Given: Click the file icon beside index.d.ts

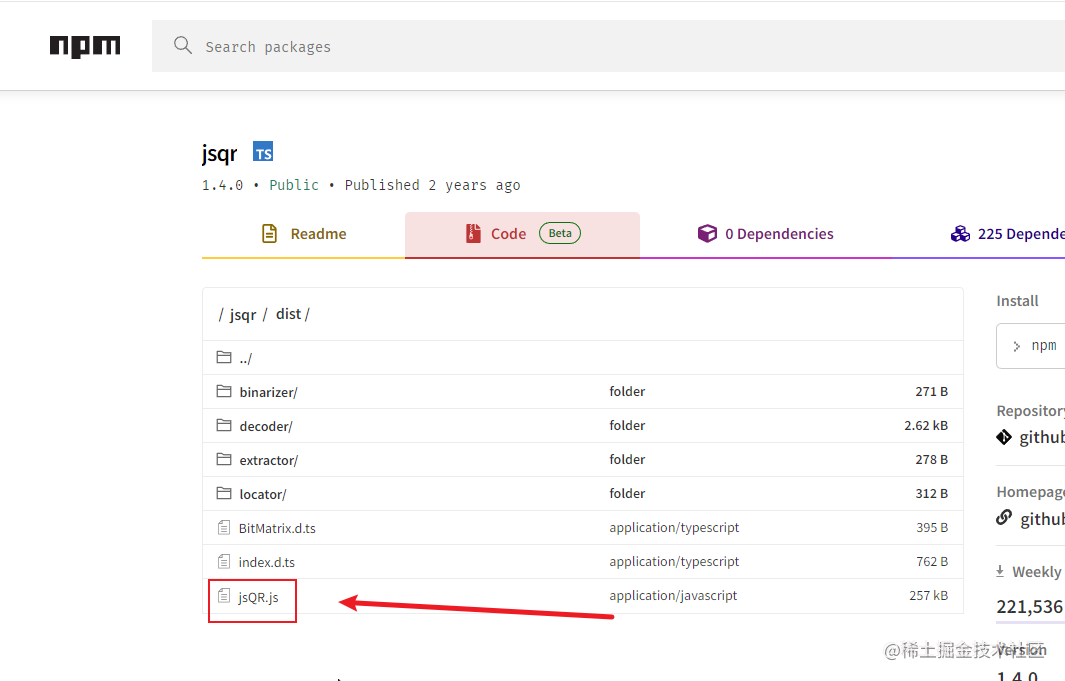Looking at the screenshot, I should coord(223,562).
